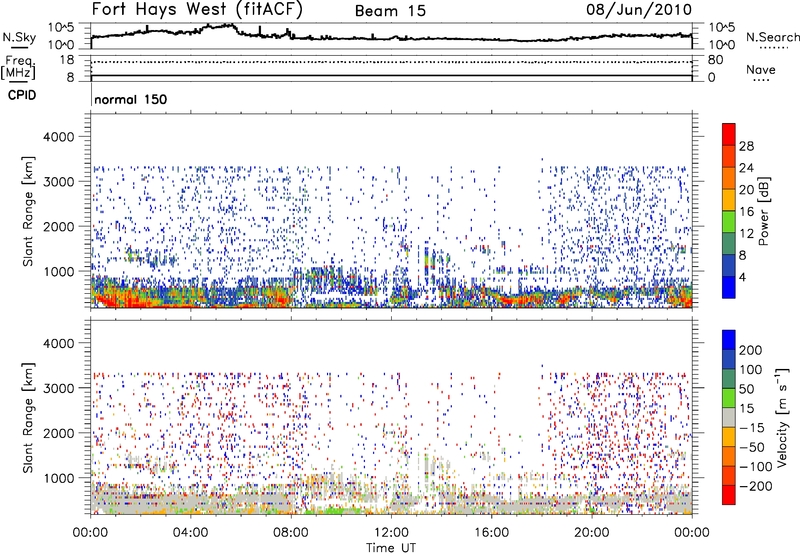800x554 pixels.
Task: Select the 'N.Search' legend label
Action: point(772,37)
